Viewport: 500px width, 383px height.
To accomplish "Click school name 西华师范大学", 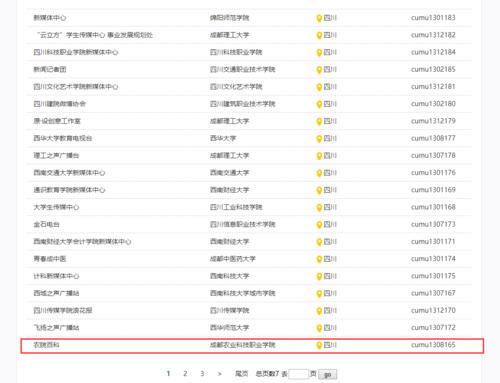I will click(229, 328).
